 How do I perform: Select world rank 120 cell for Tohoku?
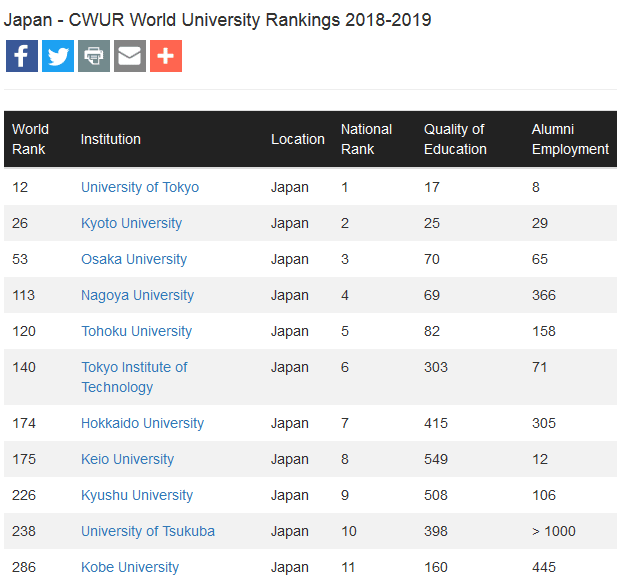pyautogui.click(x=24, y=331)
